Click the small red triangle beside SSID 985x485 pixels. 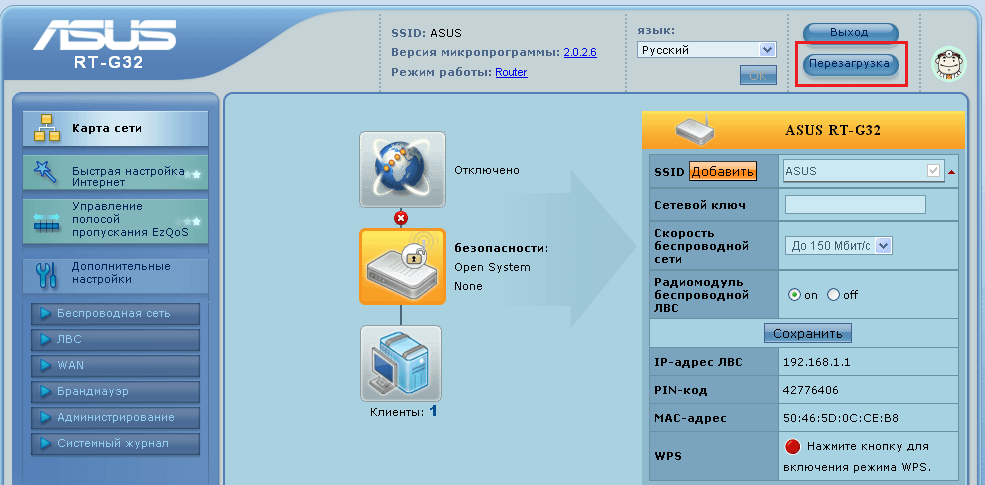pos(951,172)
